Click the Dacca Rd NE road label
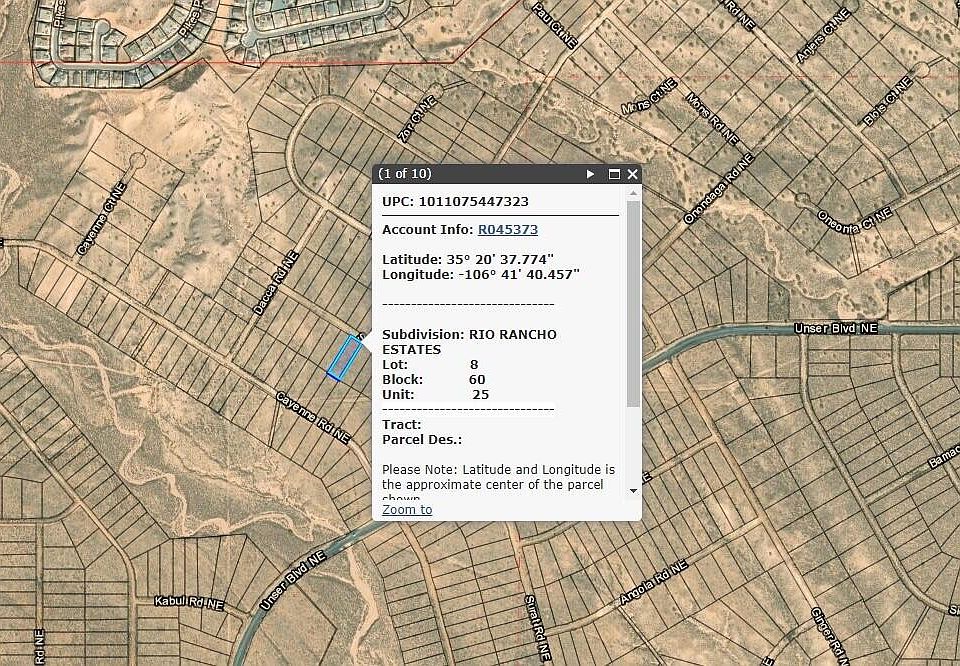Viewport: 960px width, 666px height. click(275, 283)
